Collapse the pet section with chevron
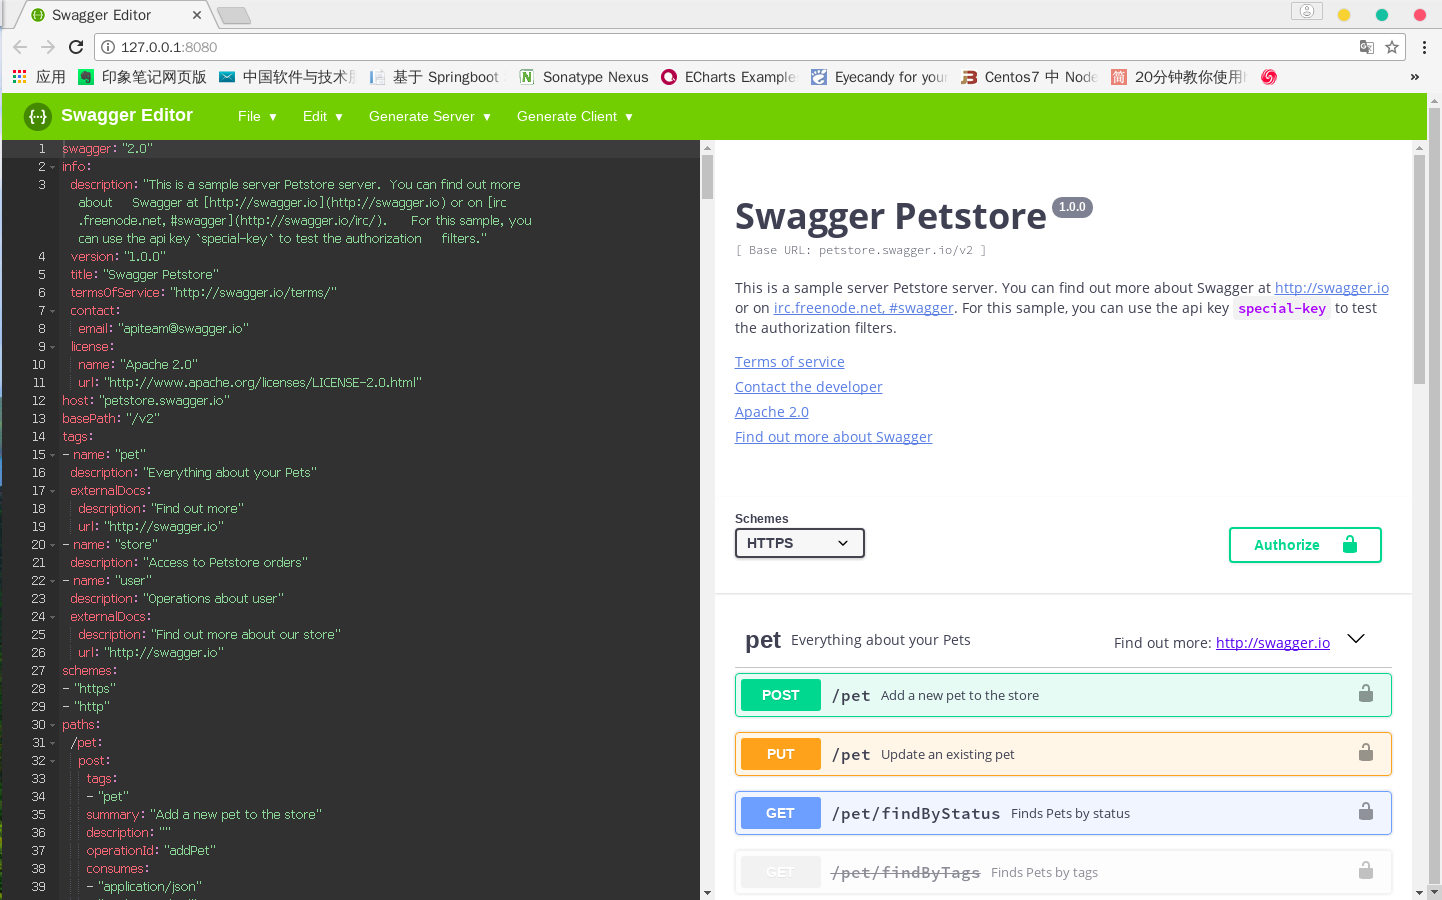Screen dimensions: 1442x900 (x=1356, y=639)
